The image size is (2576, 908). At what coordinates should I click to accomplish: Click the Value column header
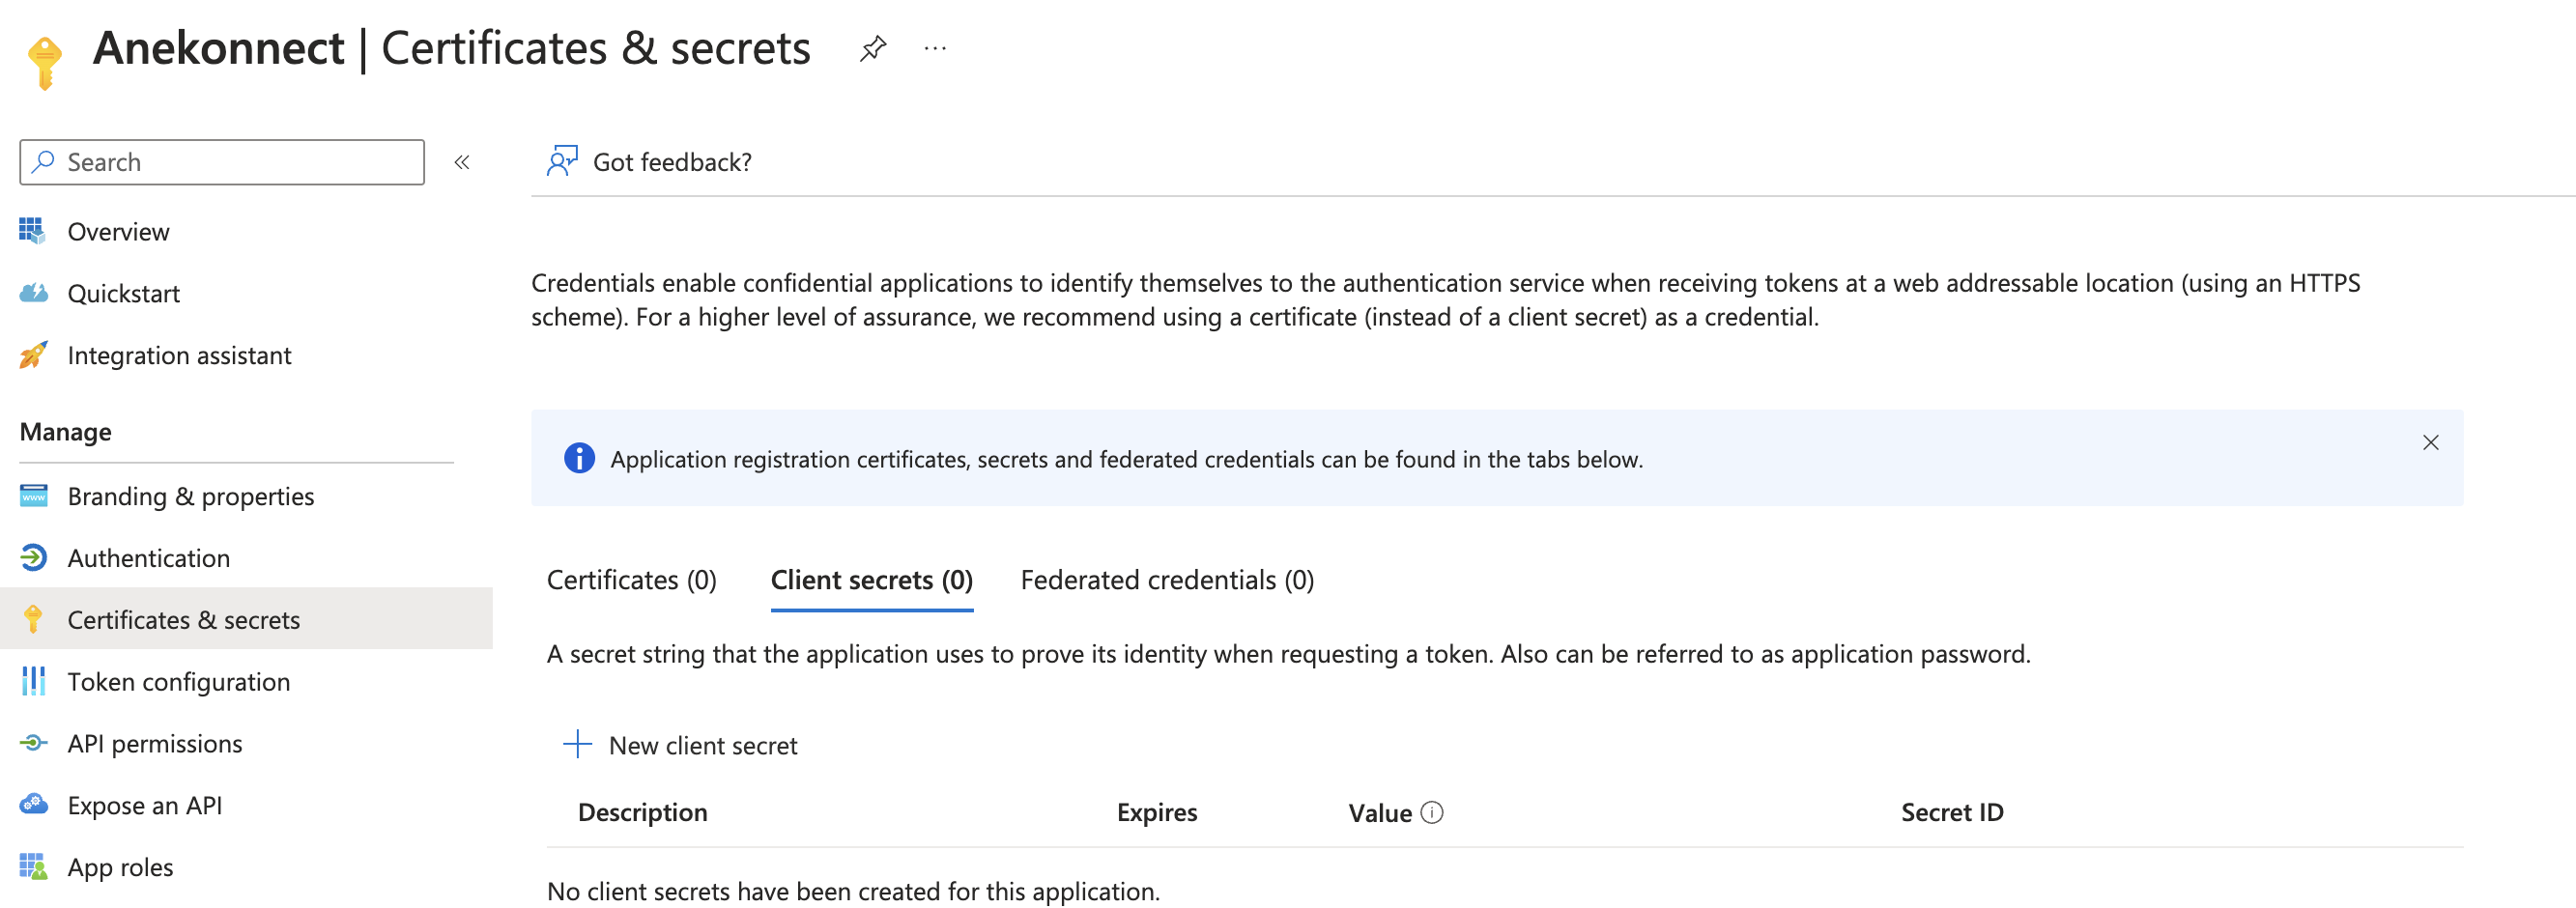1380,813
